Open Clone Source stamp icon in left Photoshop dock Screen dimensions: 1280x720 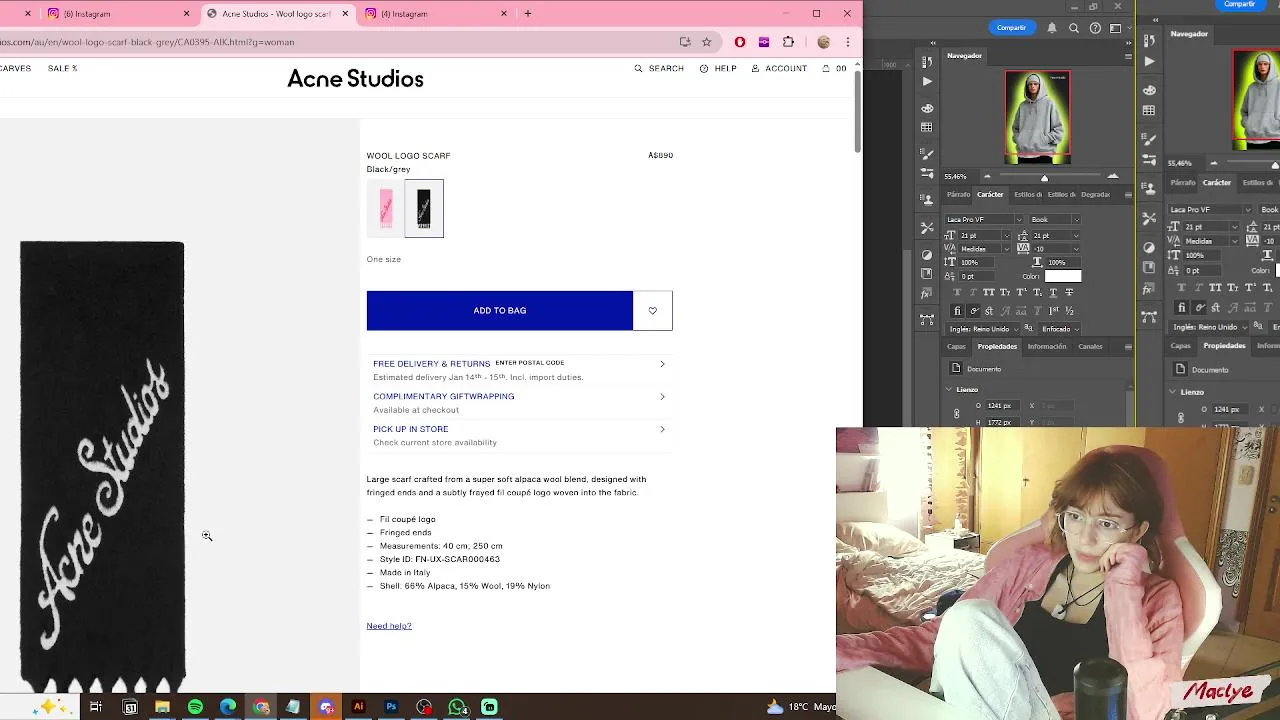tap(927, 199)
